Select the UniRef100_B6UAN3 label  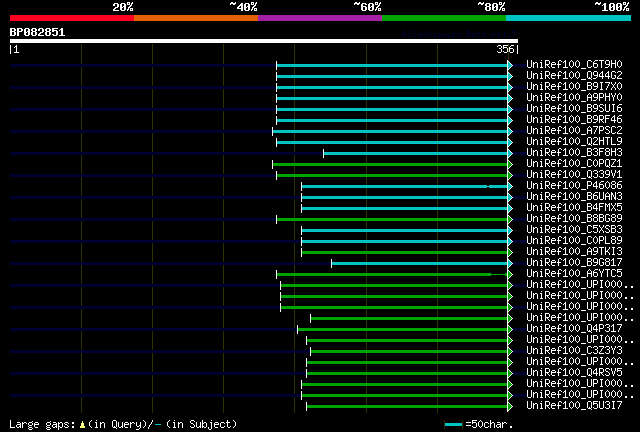(574, 197)
